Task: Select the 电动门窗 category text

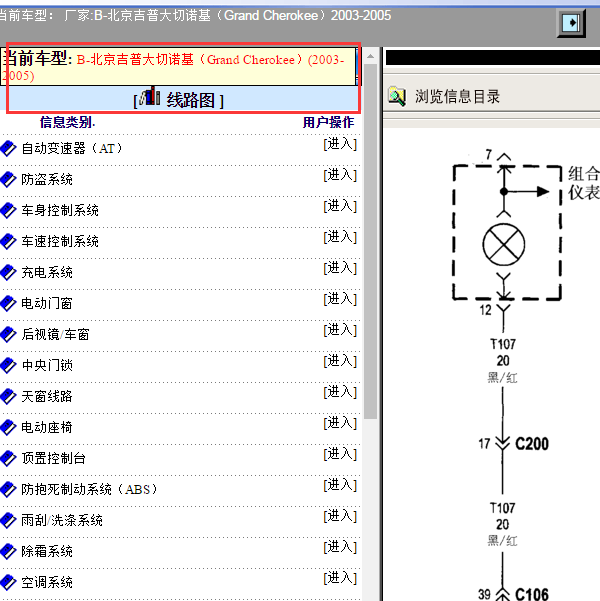Action: click(x=47, y=304)
